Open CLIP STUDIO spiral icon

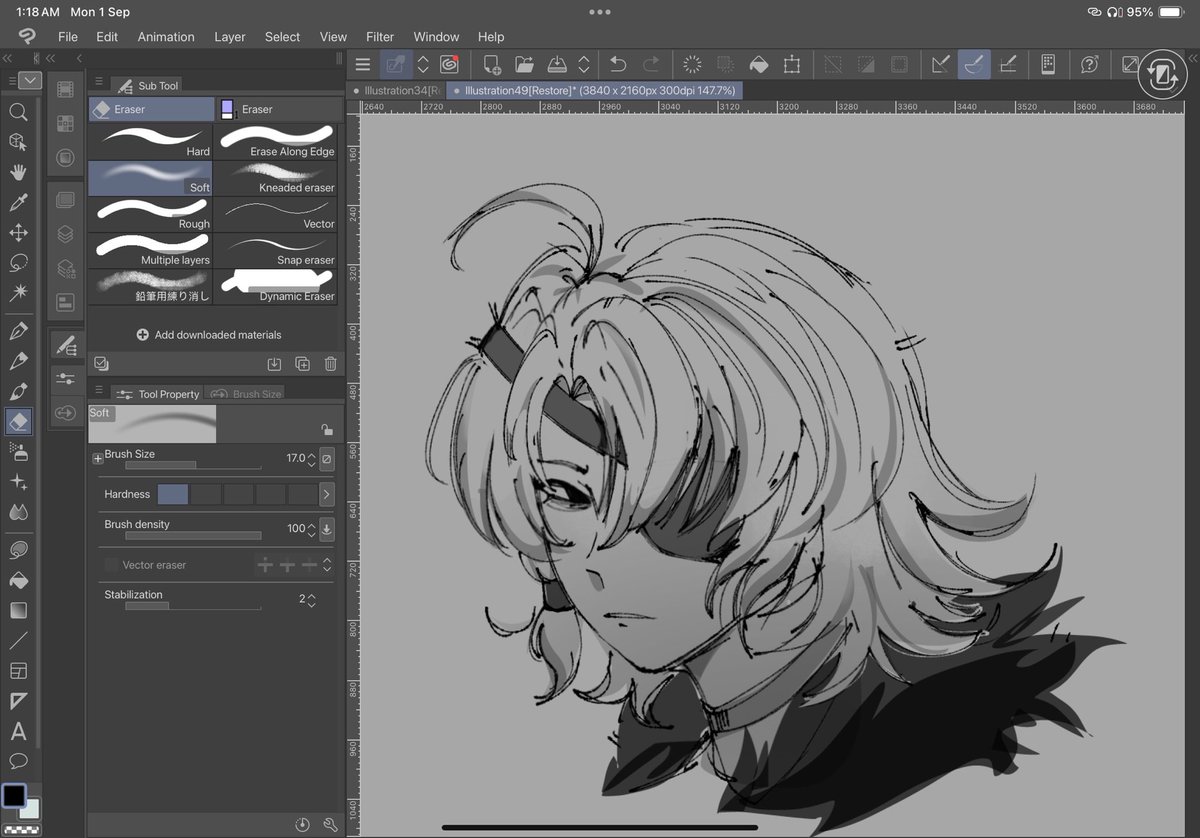[449, 64]
